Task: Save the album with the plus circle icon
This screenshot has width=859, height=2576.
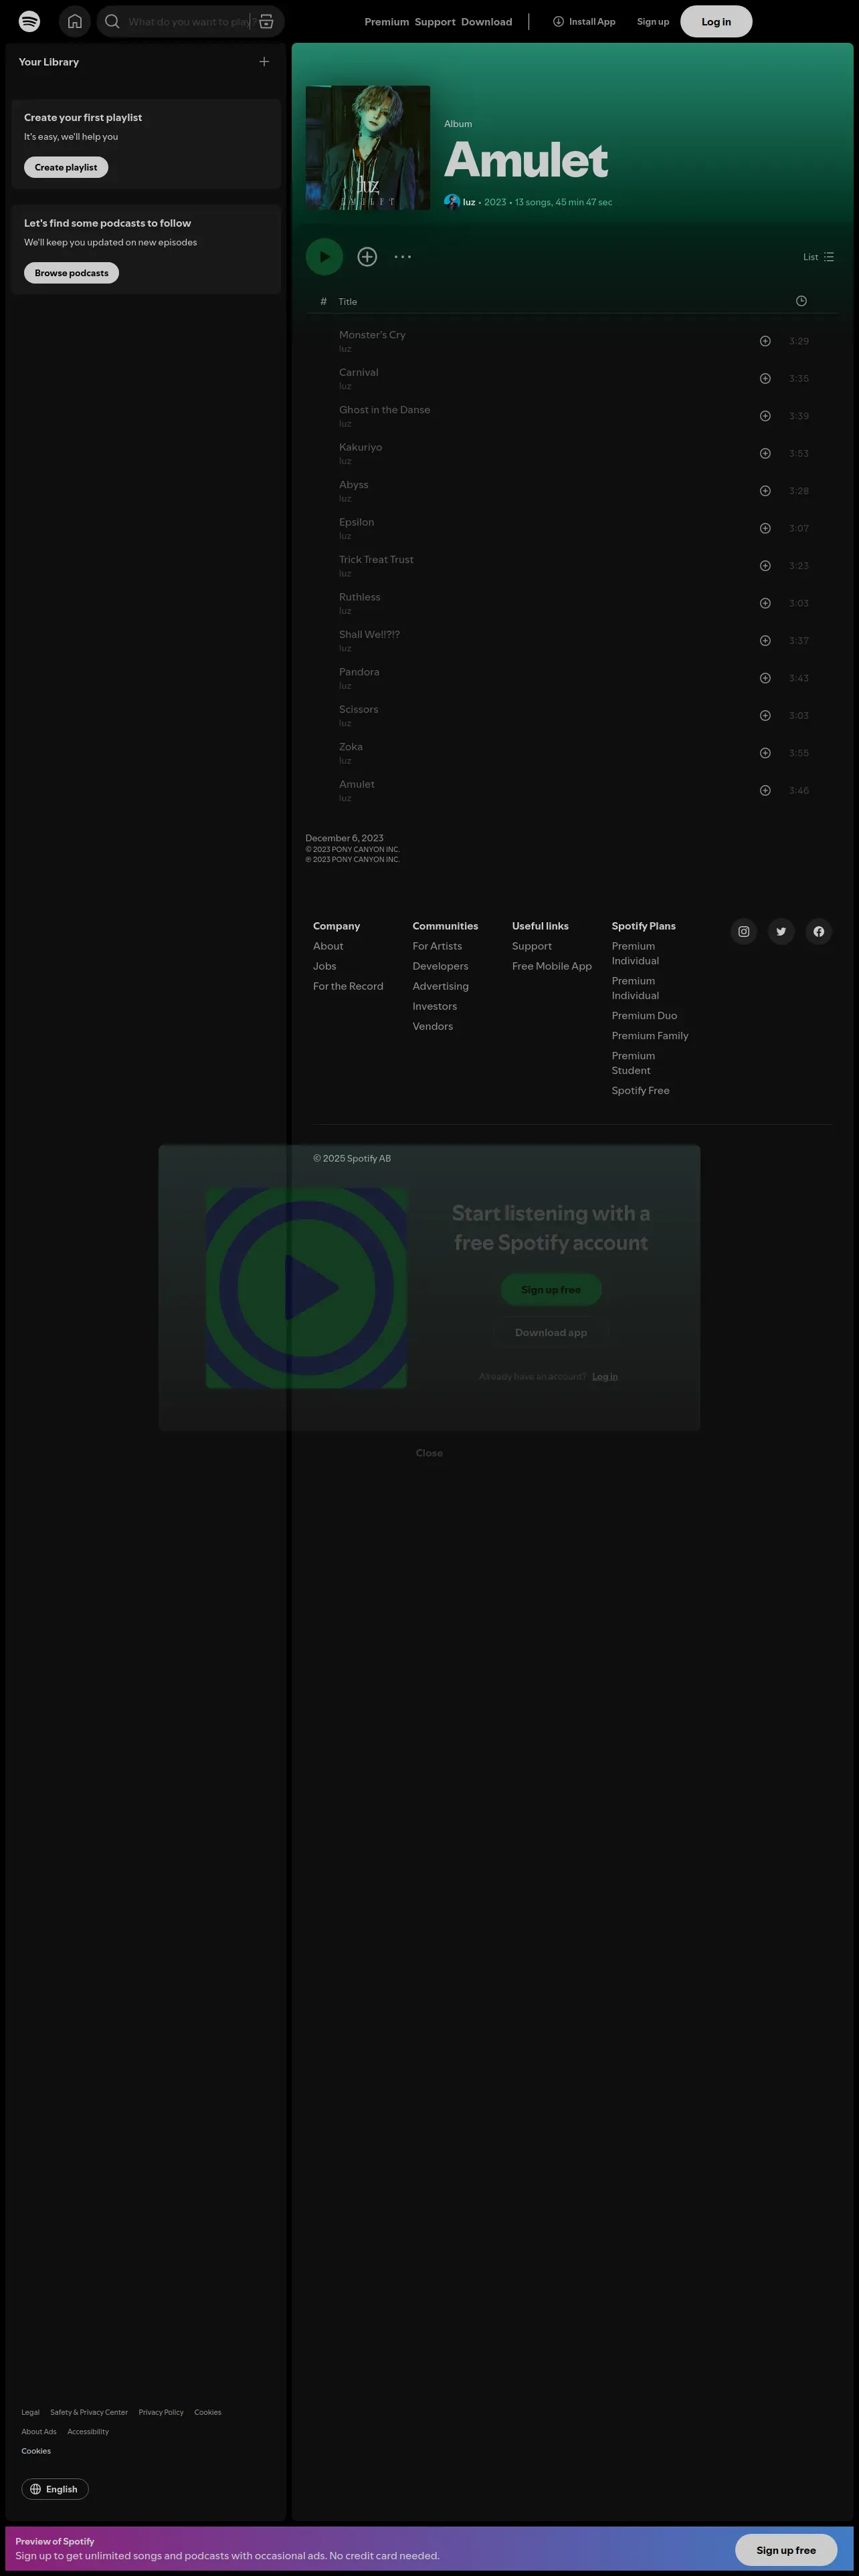Action: (x=367, y=257)
